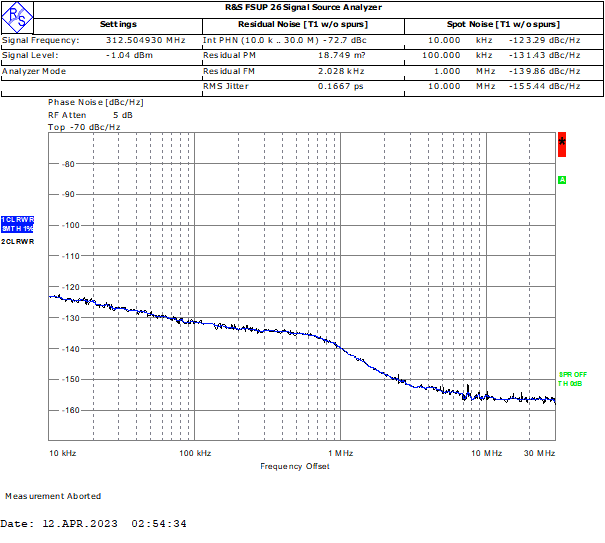Screen dimensions: 605x543
Task: Click the Residual PM value 18.749
Action: tap(341, 55)
